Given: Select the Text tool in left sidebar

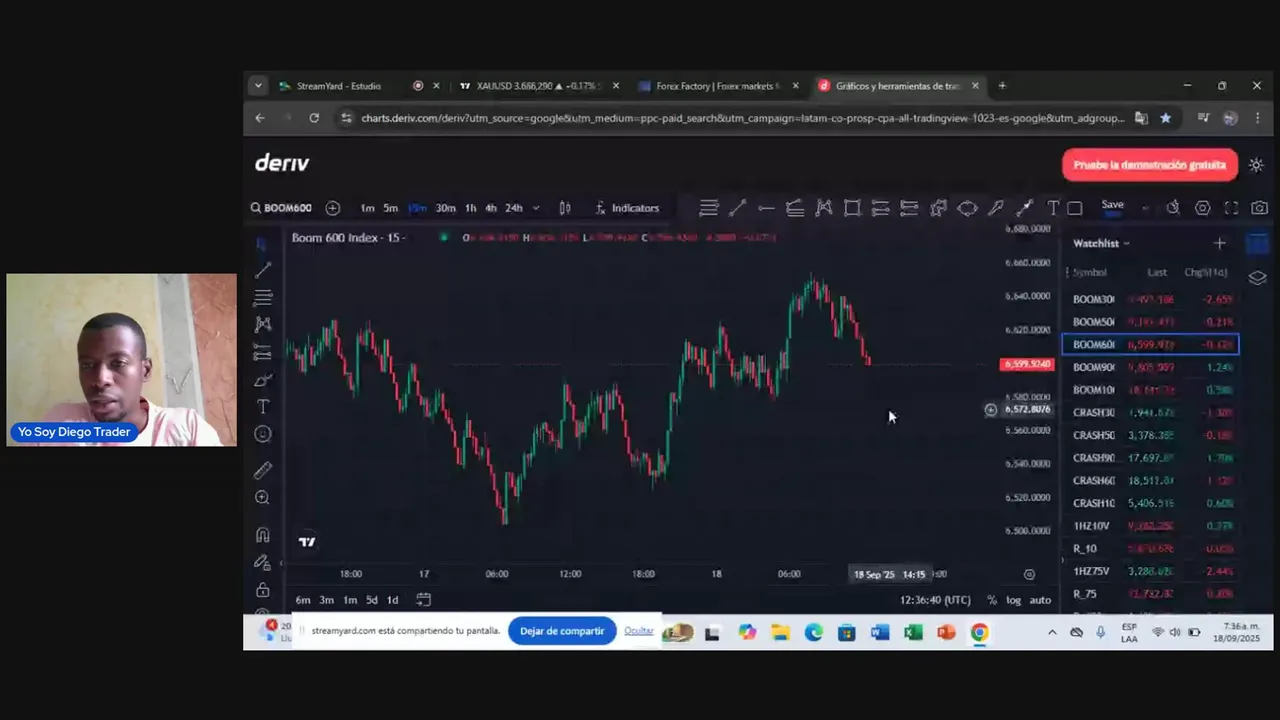Looking at the screenshot, I should [263, 407].
